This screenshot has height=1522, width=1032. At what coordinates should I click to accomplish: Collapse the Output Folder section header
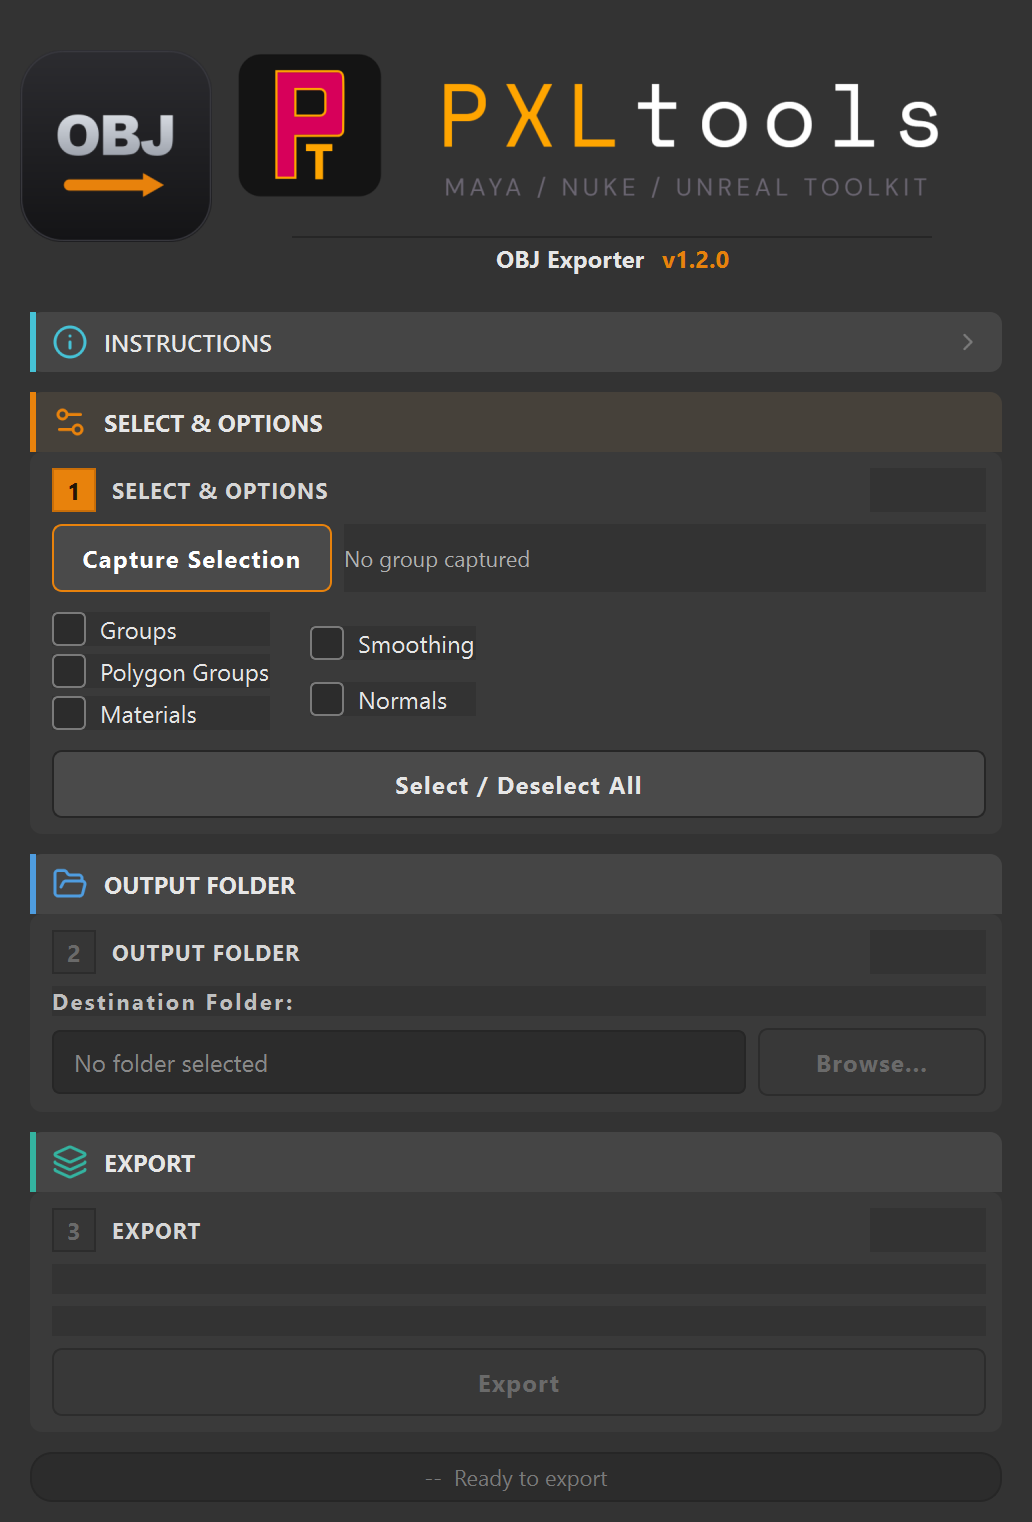click(x=516, y=884)
